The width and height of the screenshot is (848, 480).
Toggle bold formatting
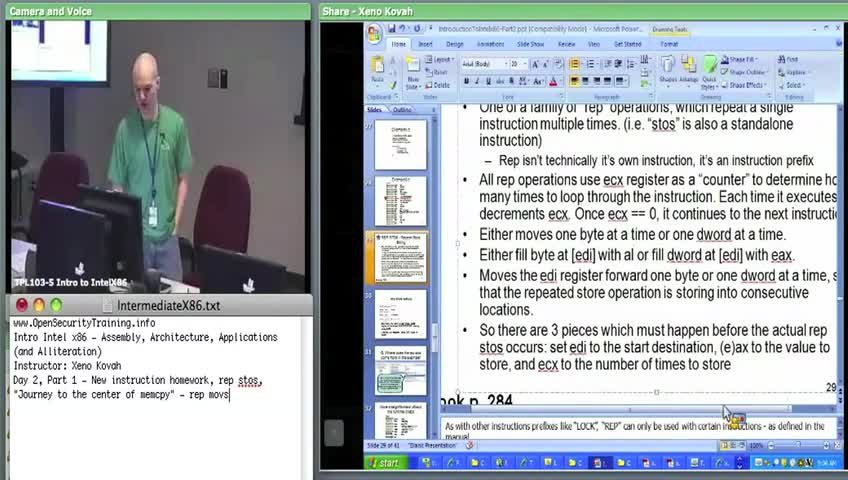point(466,82)
